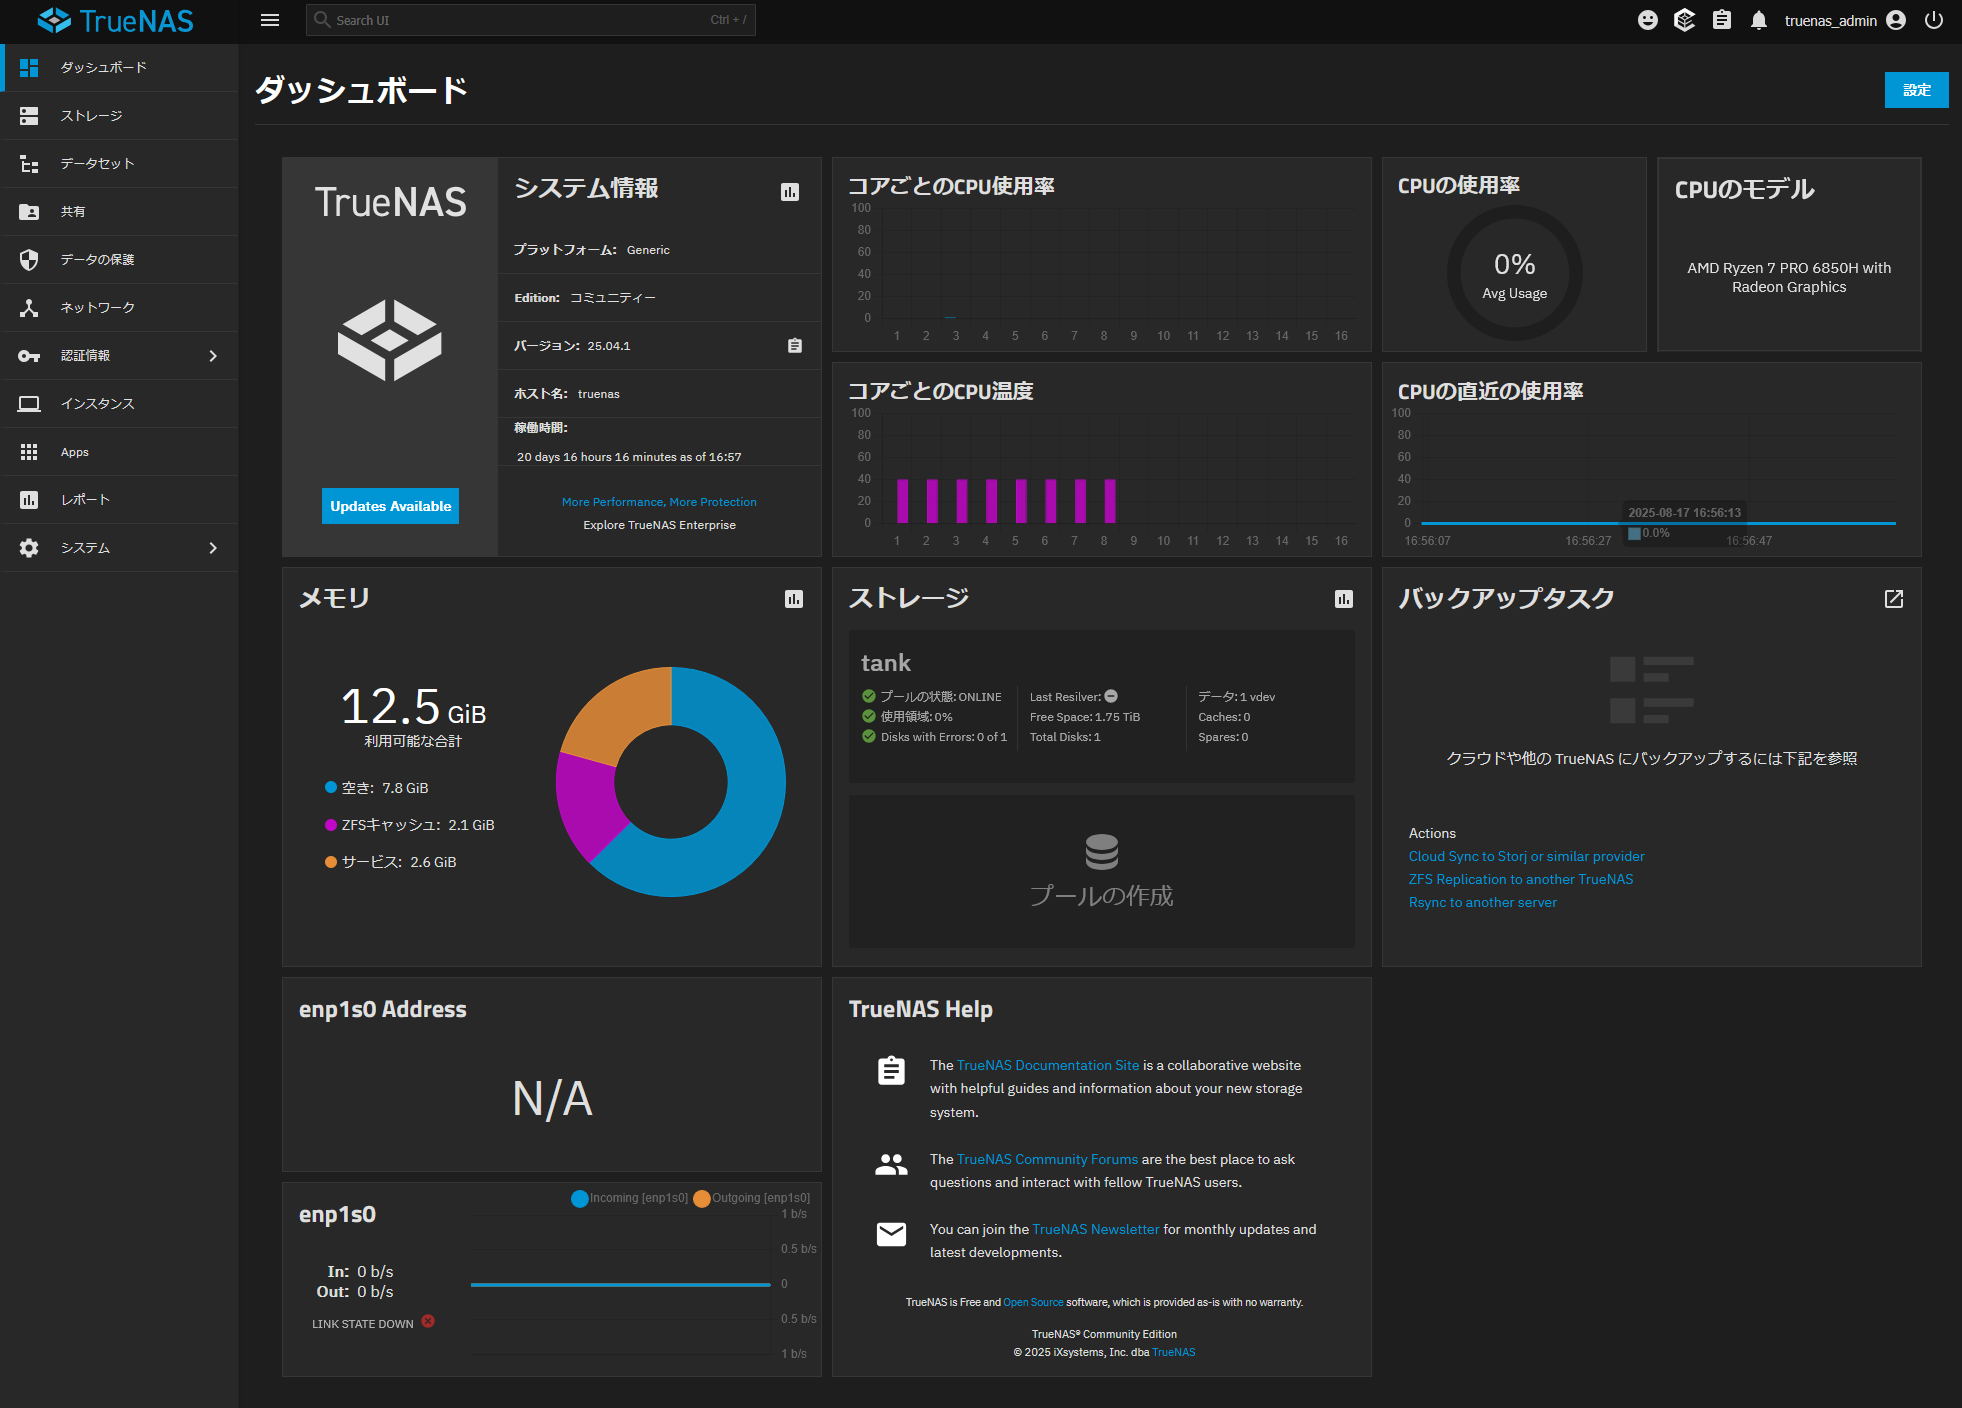The width and height of the screenshot is (1962, 1408).
Task: Open the TrueNAS Newsletter link
Action: pos(1096,1230)
